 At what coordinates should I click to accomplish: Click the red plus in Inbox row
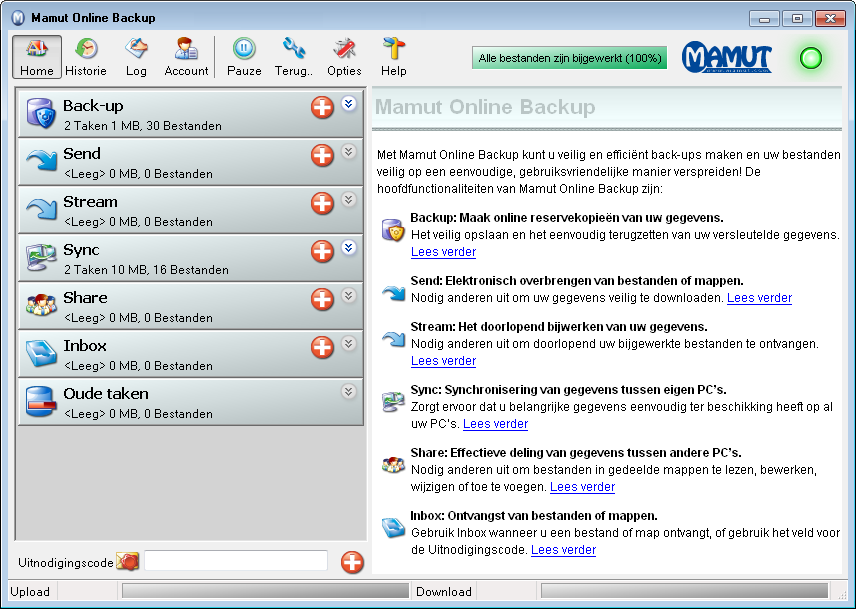coord(322,347)
